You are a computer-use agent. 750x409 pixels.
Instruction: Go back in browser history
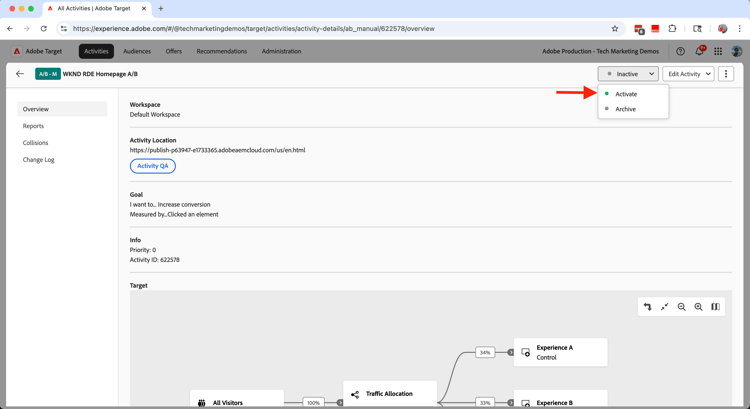tap(10, 29)
